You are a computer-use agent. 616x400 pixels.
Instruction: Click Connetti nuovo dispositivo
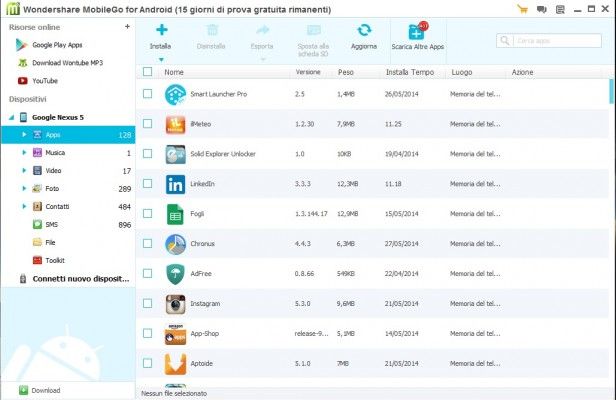tap(74, 279)
